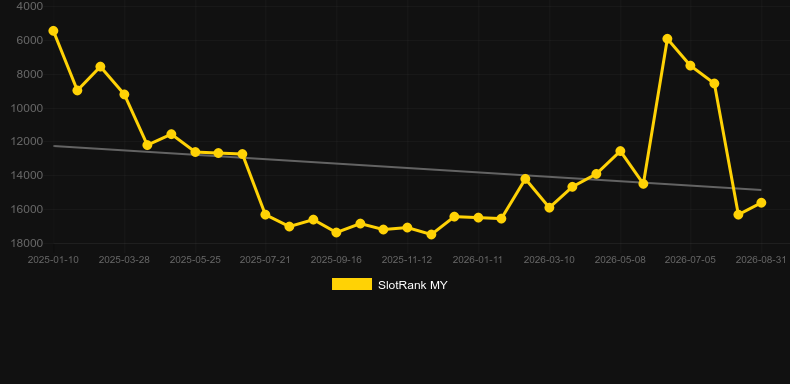Click the 14000 y-axis label
790x384 pixels.
click(27, 175)
